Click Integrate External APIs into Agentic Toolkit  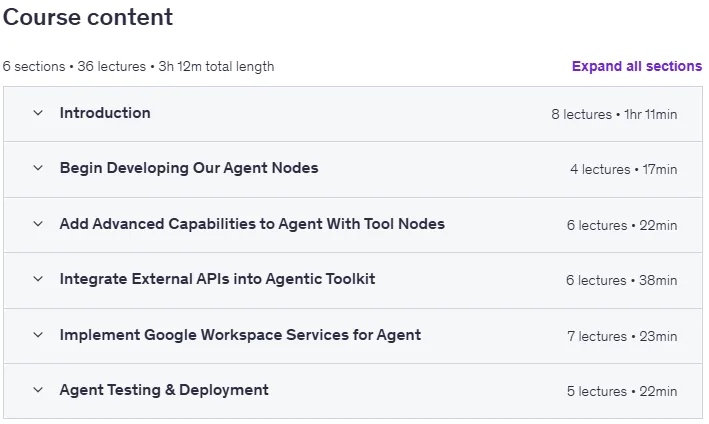(217, 279)
